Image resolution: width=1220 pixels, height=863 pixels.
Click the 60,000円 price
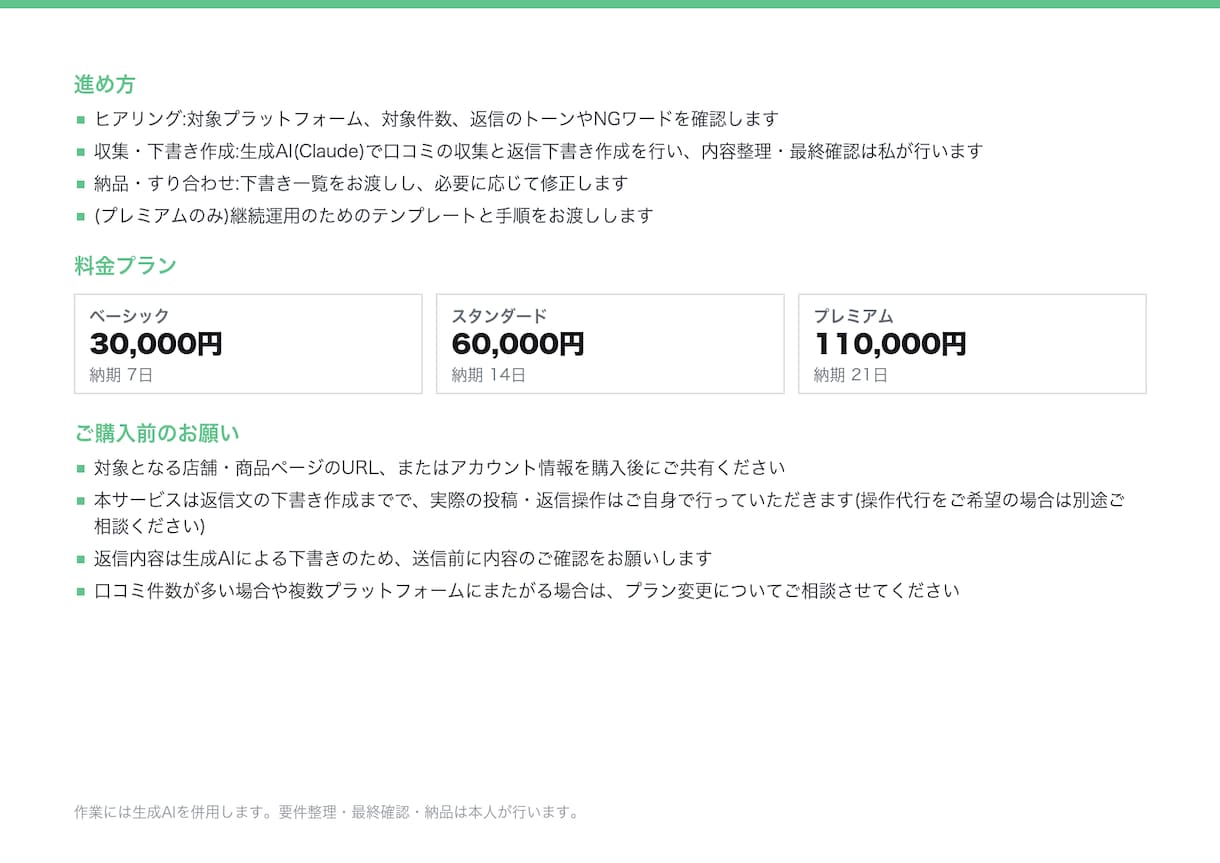[x=518, y=344]
